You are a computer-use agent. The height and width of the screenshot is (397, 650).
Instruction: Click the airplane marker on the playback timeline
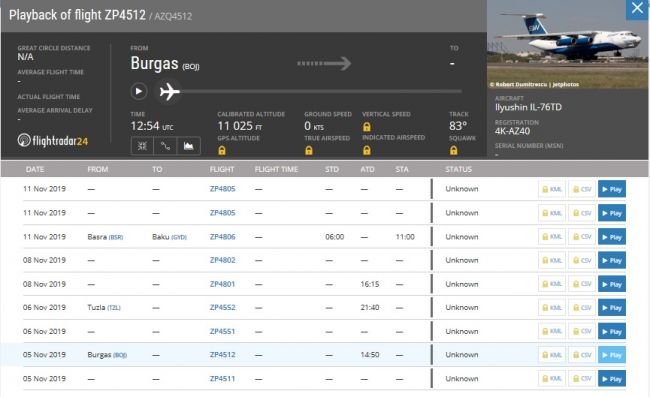point(170,92)
